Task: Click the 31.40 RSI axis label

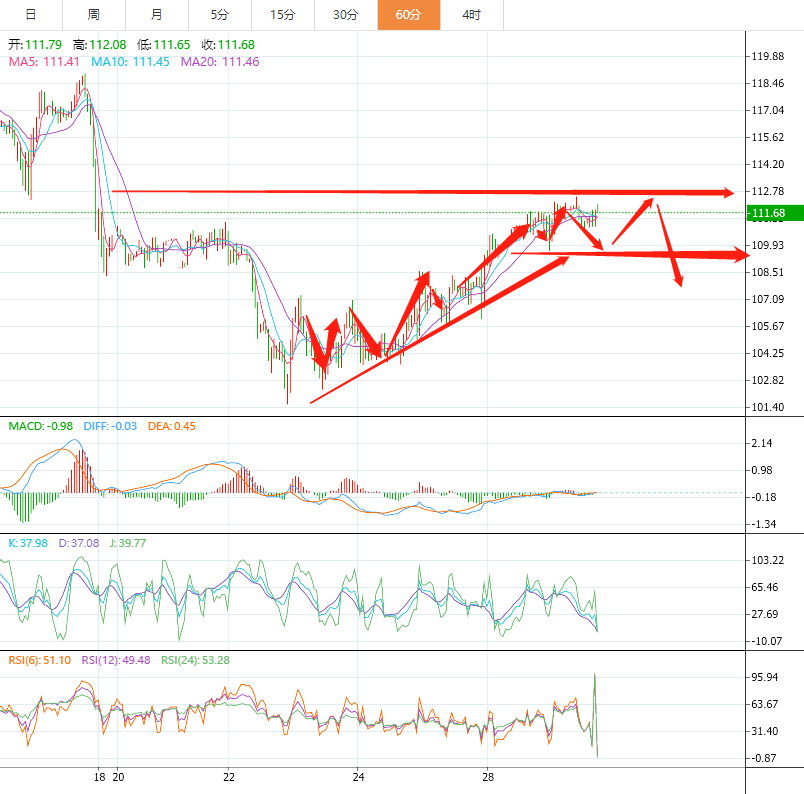Action: coord(765,731)
